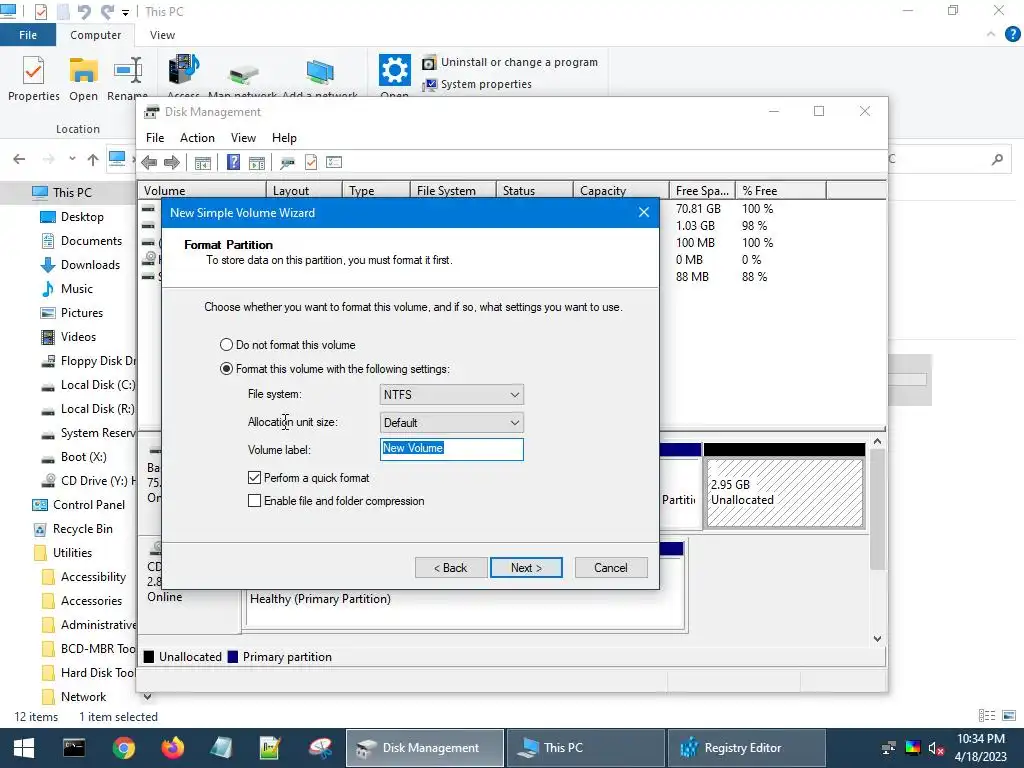Click Uninstall or change a program
1024x768 pixels.
510,62
